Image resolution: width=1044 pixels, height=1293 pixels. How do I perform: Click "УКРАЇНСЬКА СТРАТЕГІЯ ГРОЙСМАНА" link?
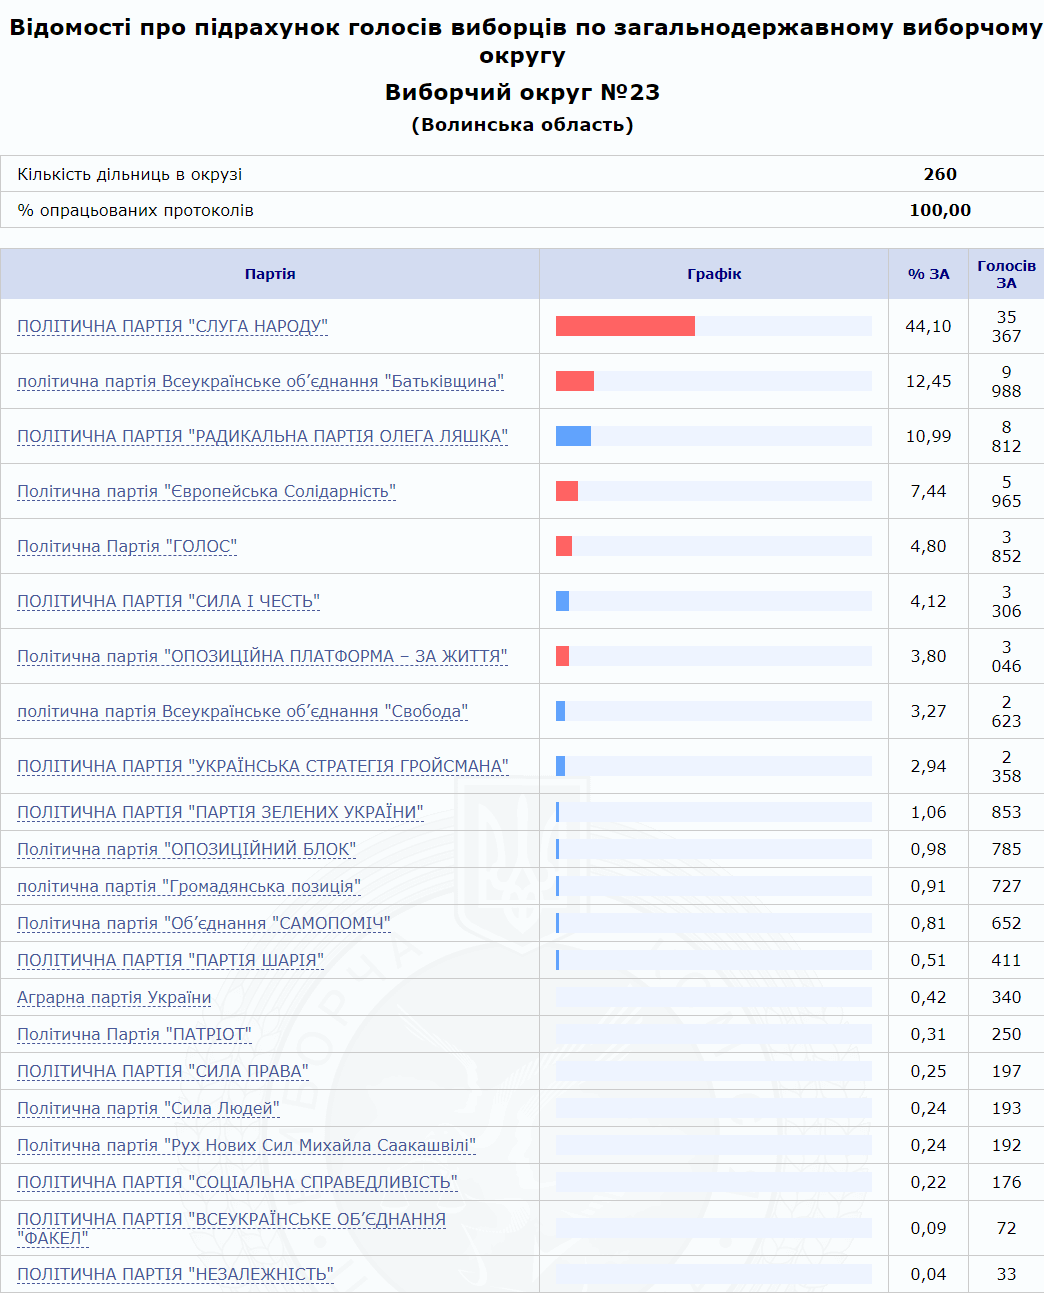(x=262, y=766)
